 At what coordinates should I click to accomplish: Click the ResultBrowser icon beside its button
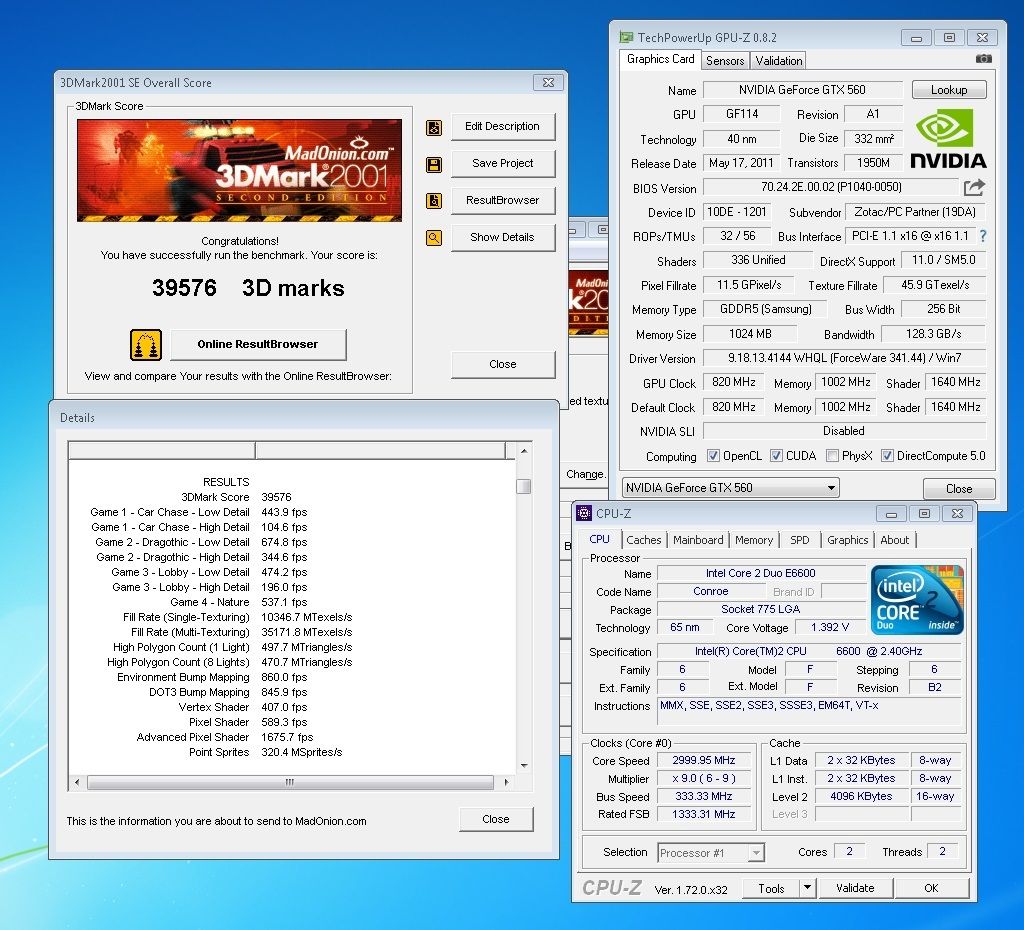434,200
